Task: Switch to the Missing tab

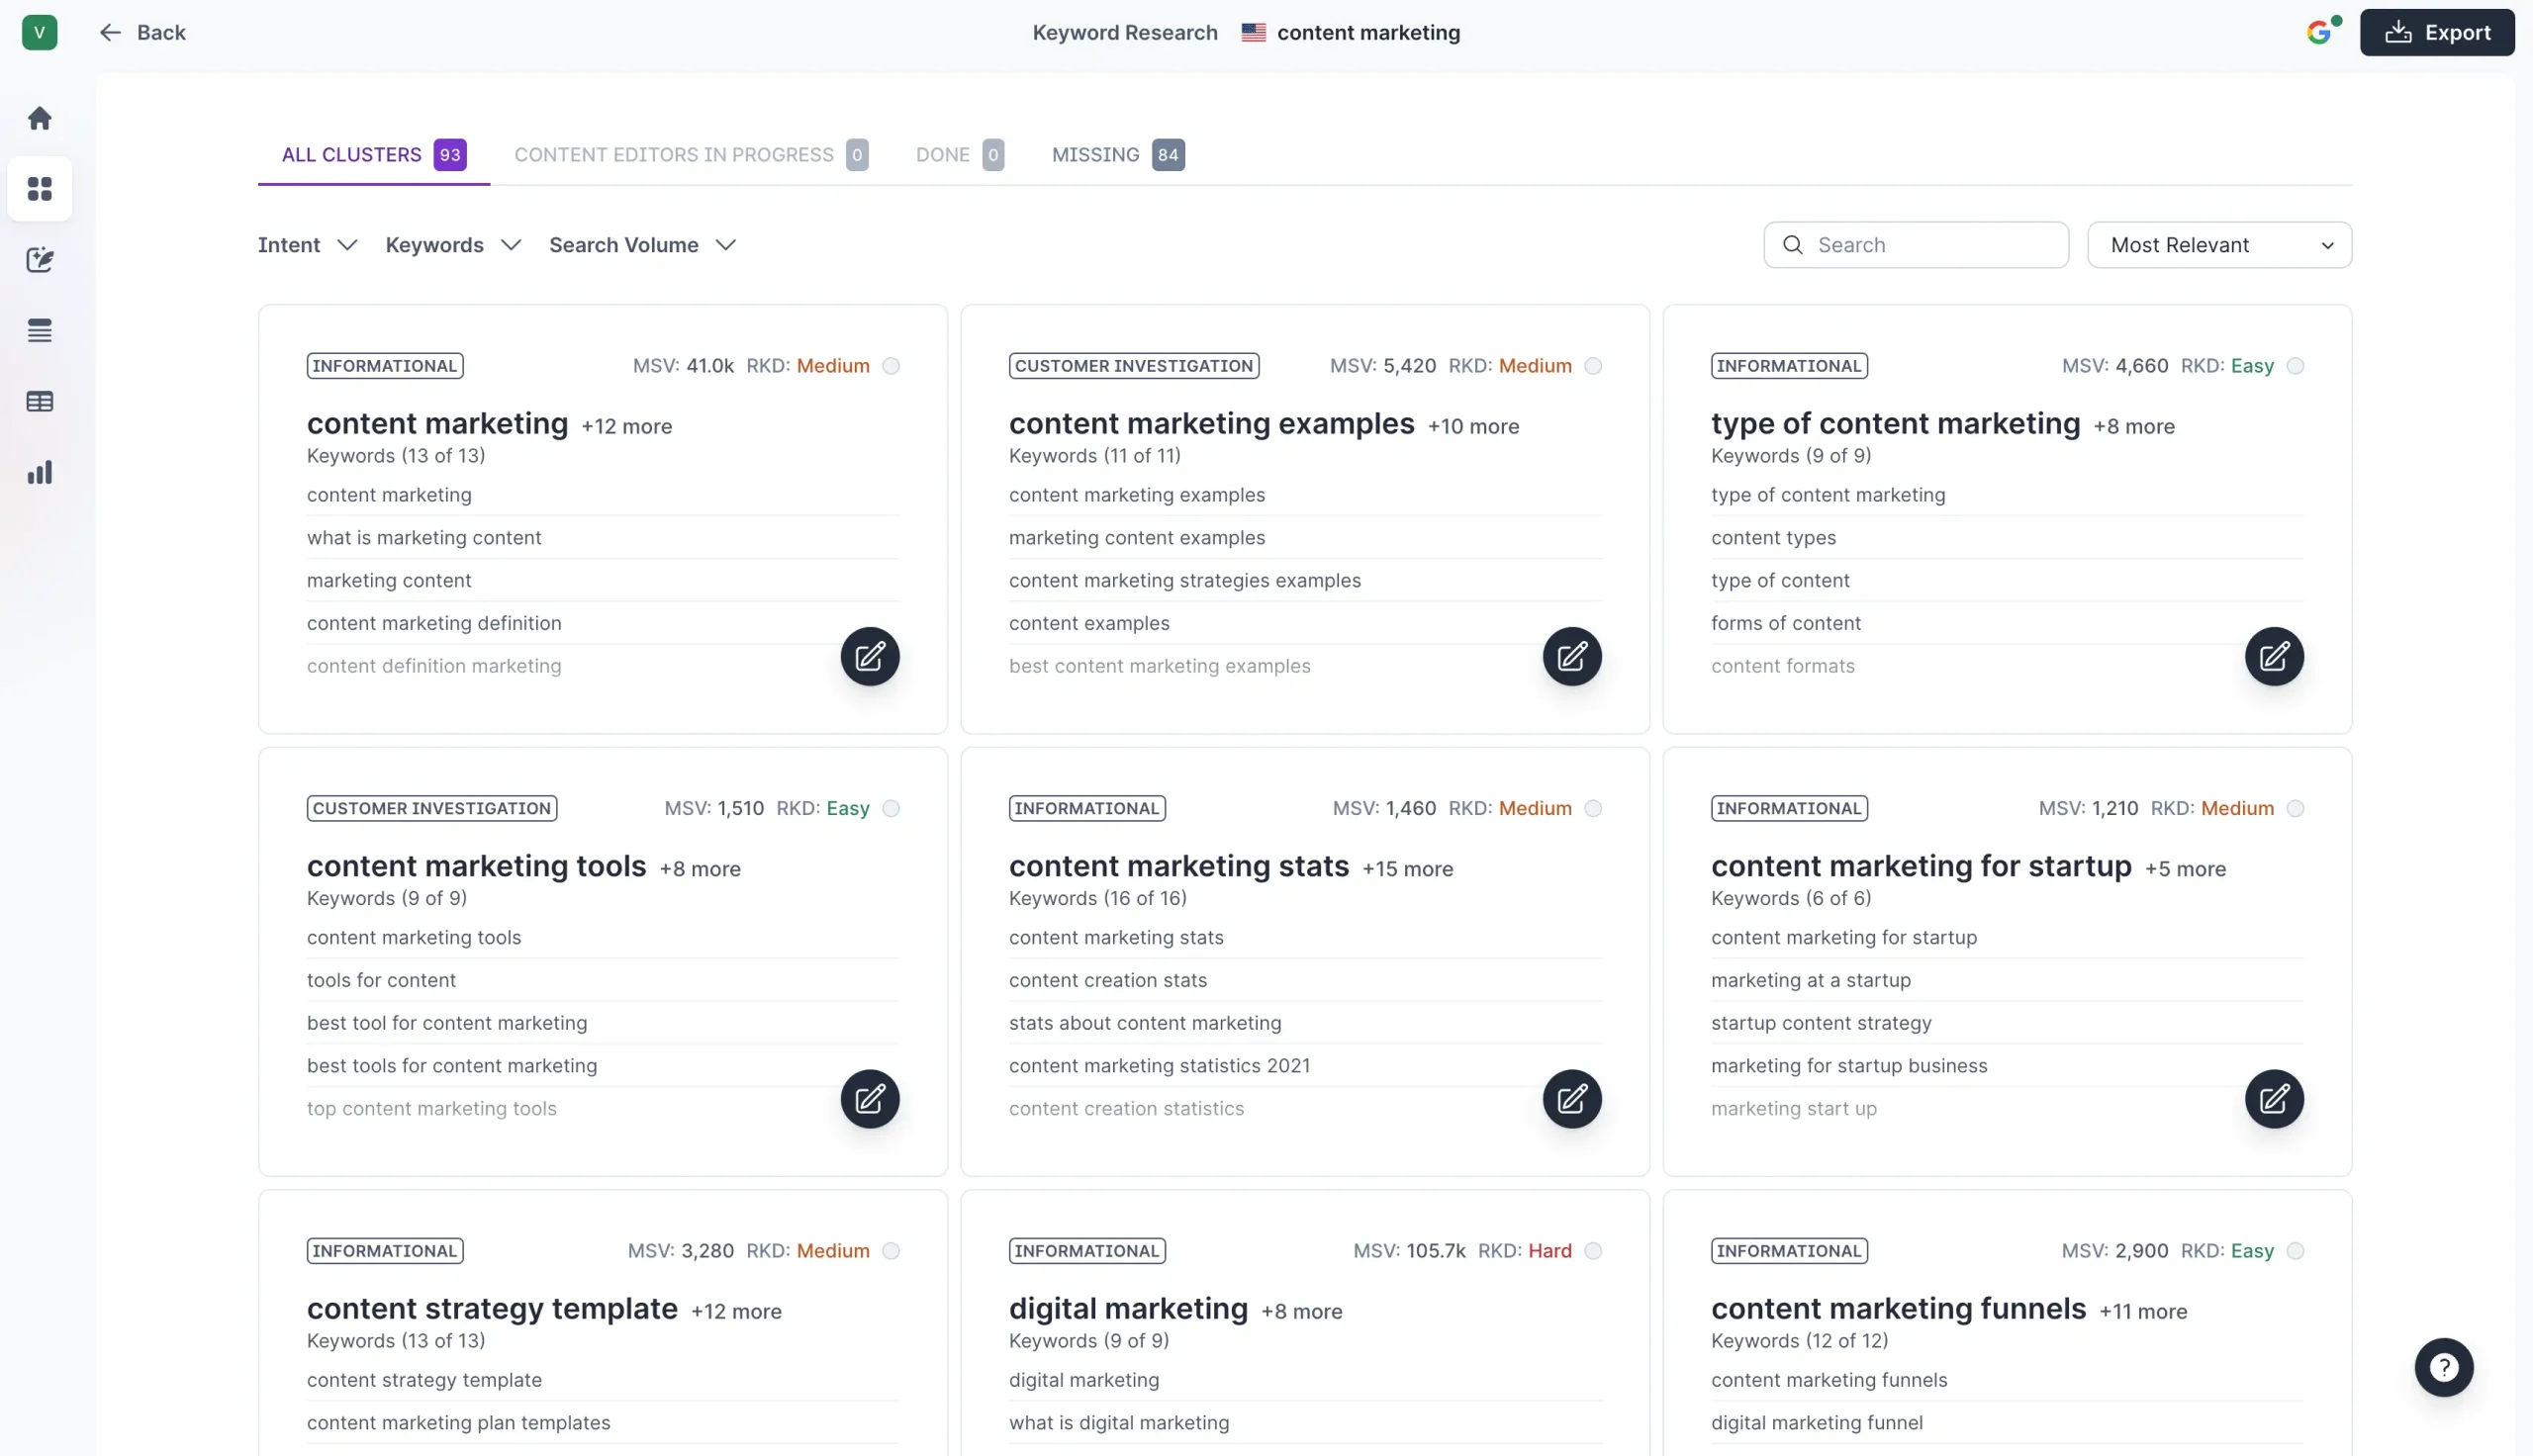Action: click(1117, 155)
